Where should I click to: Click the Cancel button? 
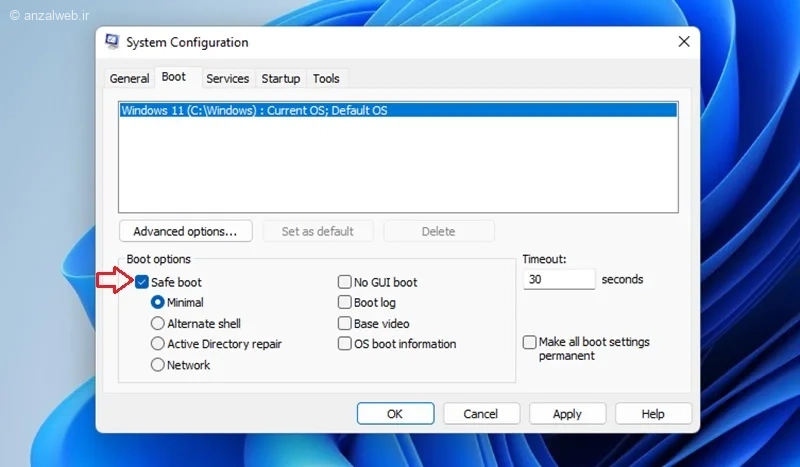pos(481,413)
